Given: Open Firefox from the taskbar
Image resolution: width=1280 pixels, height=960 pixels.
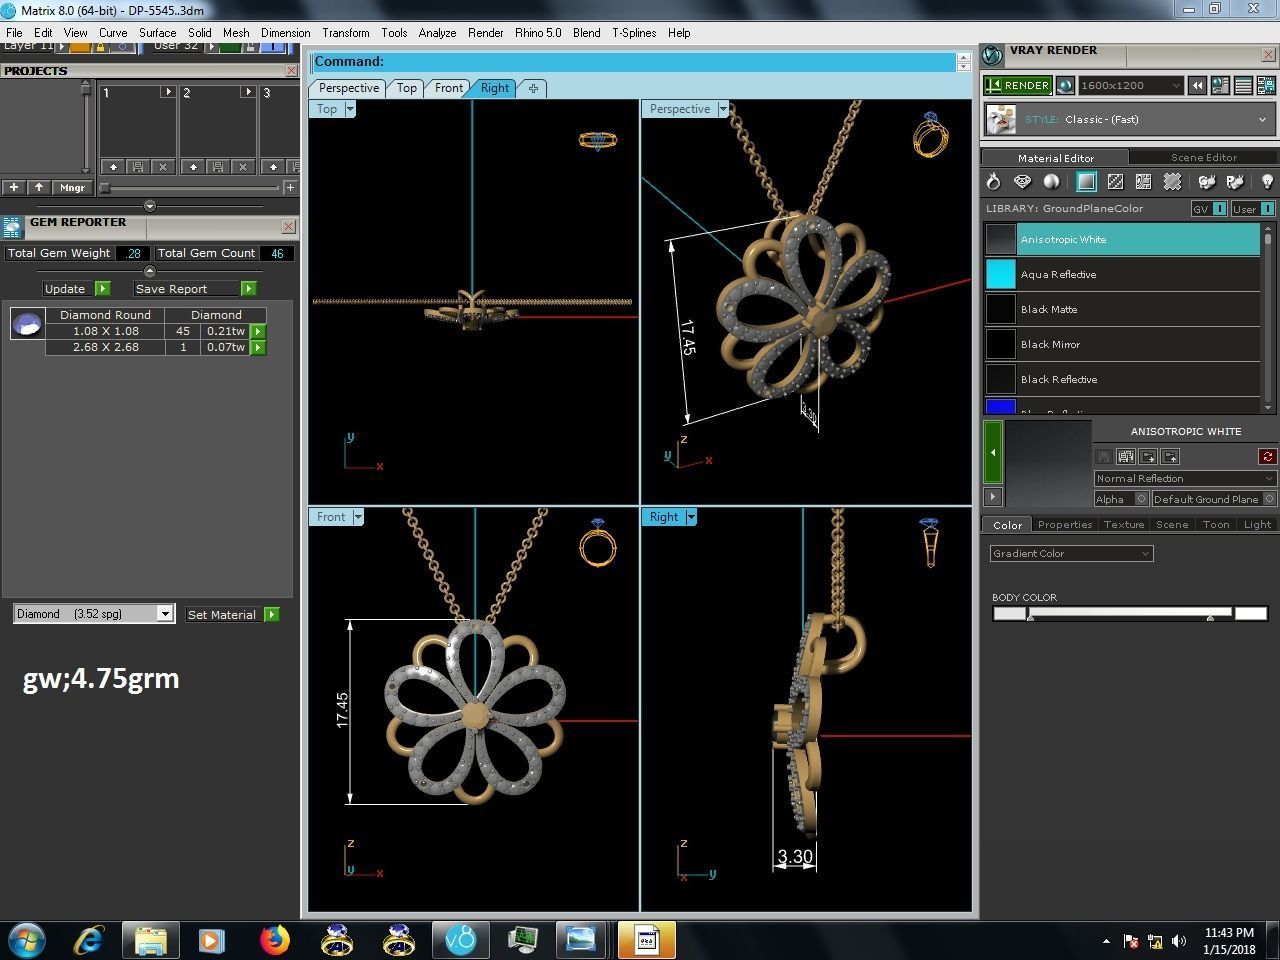Looking at the screenshot, I should tap(274, 940).
